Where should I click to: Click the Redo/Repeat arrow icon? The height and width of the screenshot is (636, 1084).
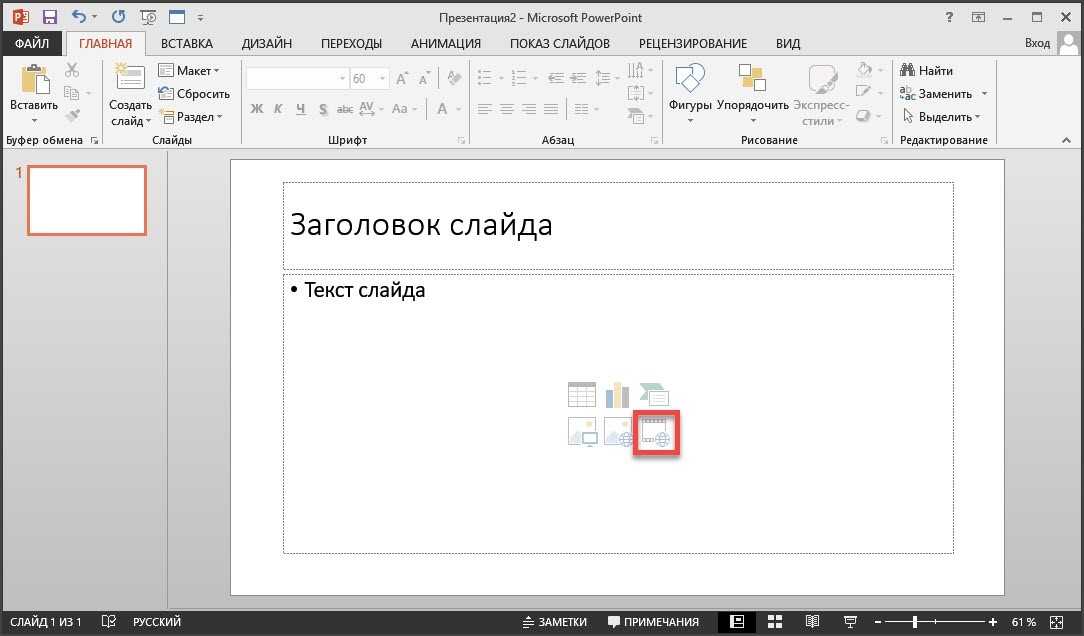tap(118, 17)
